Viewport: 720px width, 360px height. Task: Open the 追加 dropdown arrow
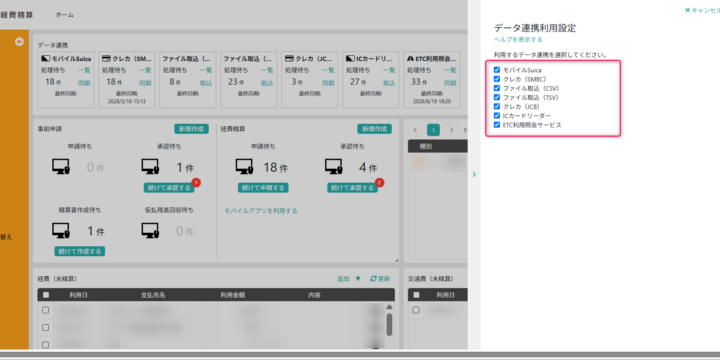coord(358,279)
